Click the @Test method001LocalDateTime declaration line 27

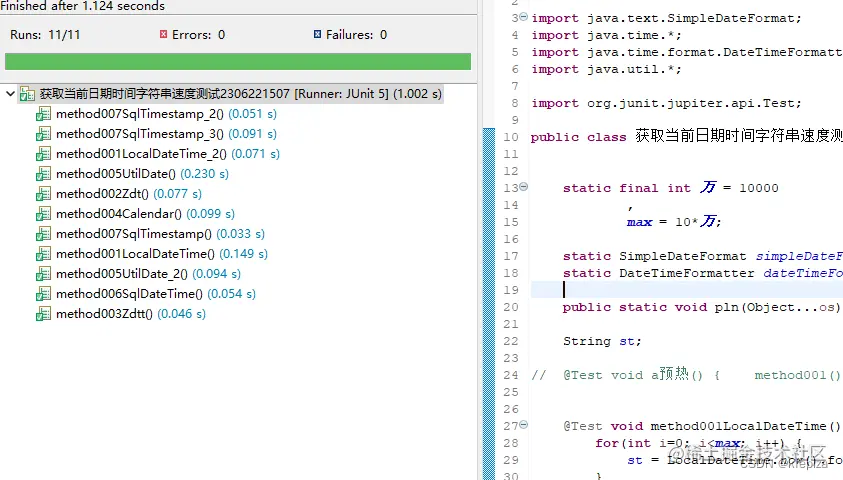[702, 426]
